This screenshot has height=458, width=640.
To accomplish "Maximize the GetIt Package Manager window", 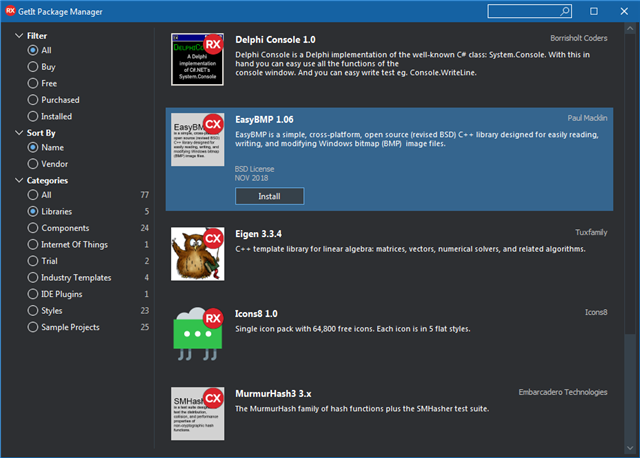I will [594, 11].
